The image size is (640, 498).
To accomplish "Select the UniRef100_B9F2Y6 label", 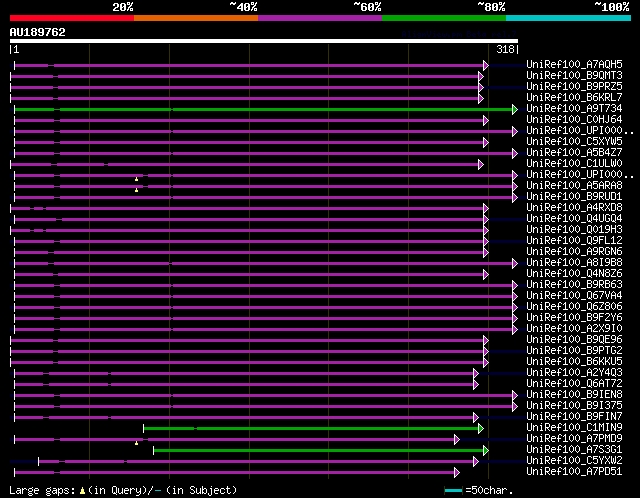I will pyautogui.click(x=574, y=318).
